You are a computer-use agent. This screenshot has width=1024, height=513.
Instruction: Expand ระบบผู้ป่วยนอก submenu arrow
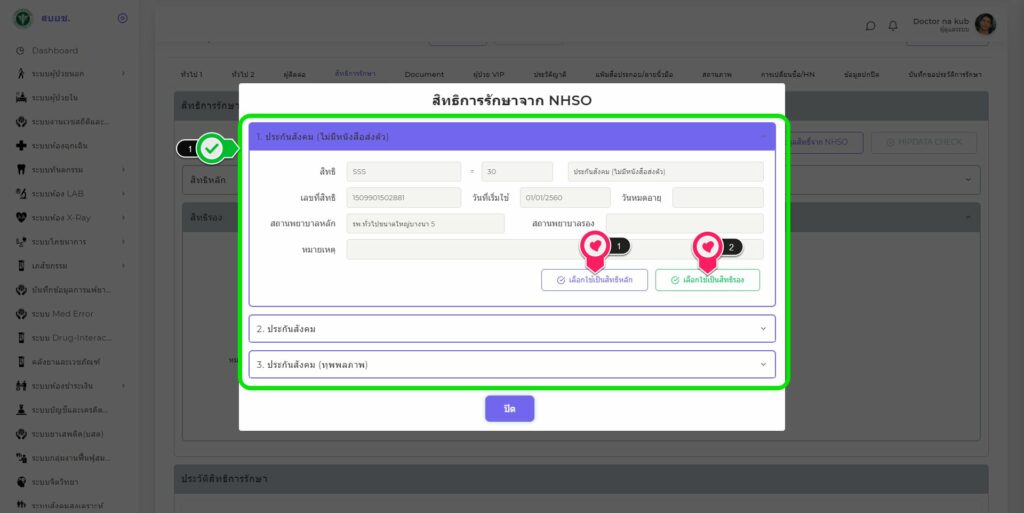tap(123, 74)
